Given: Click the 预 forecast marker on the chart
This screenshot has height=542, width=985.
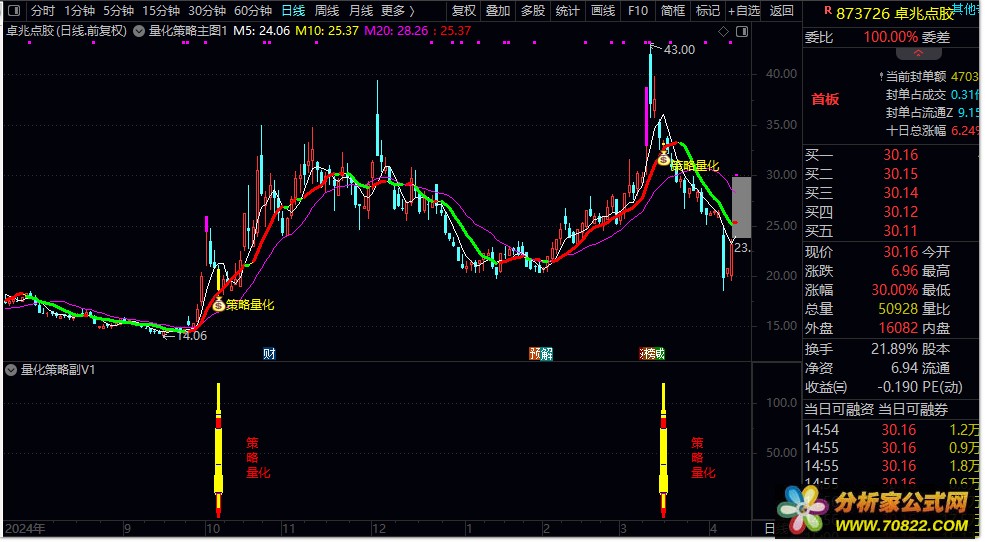Looking at the screenshot, I should click(535, 354).
